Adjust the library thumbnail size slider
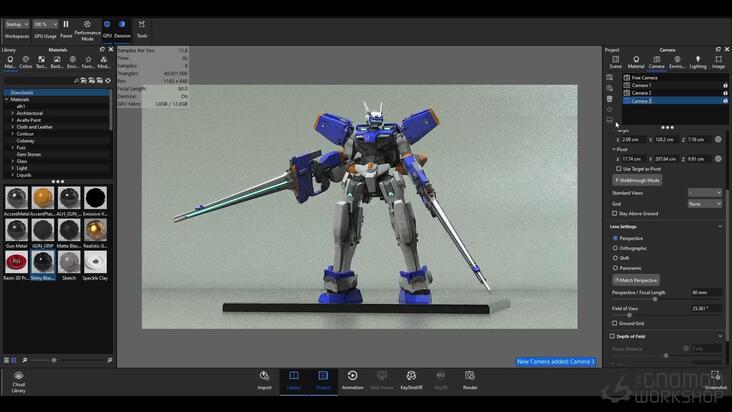This screenshot has width=732, height=412. 54,360
